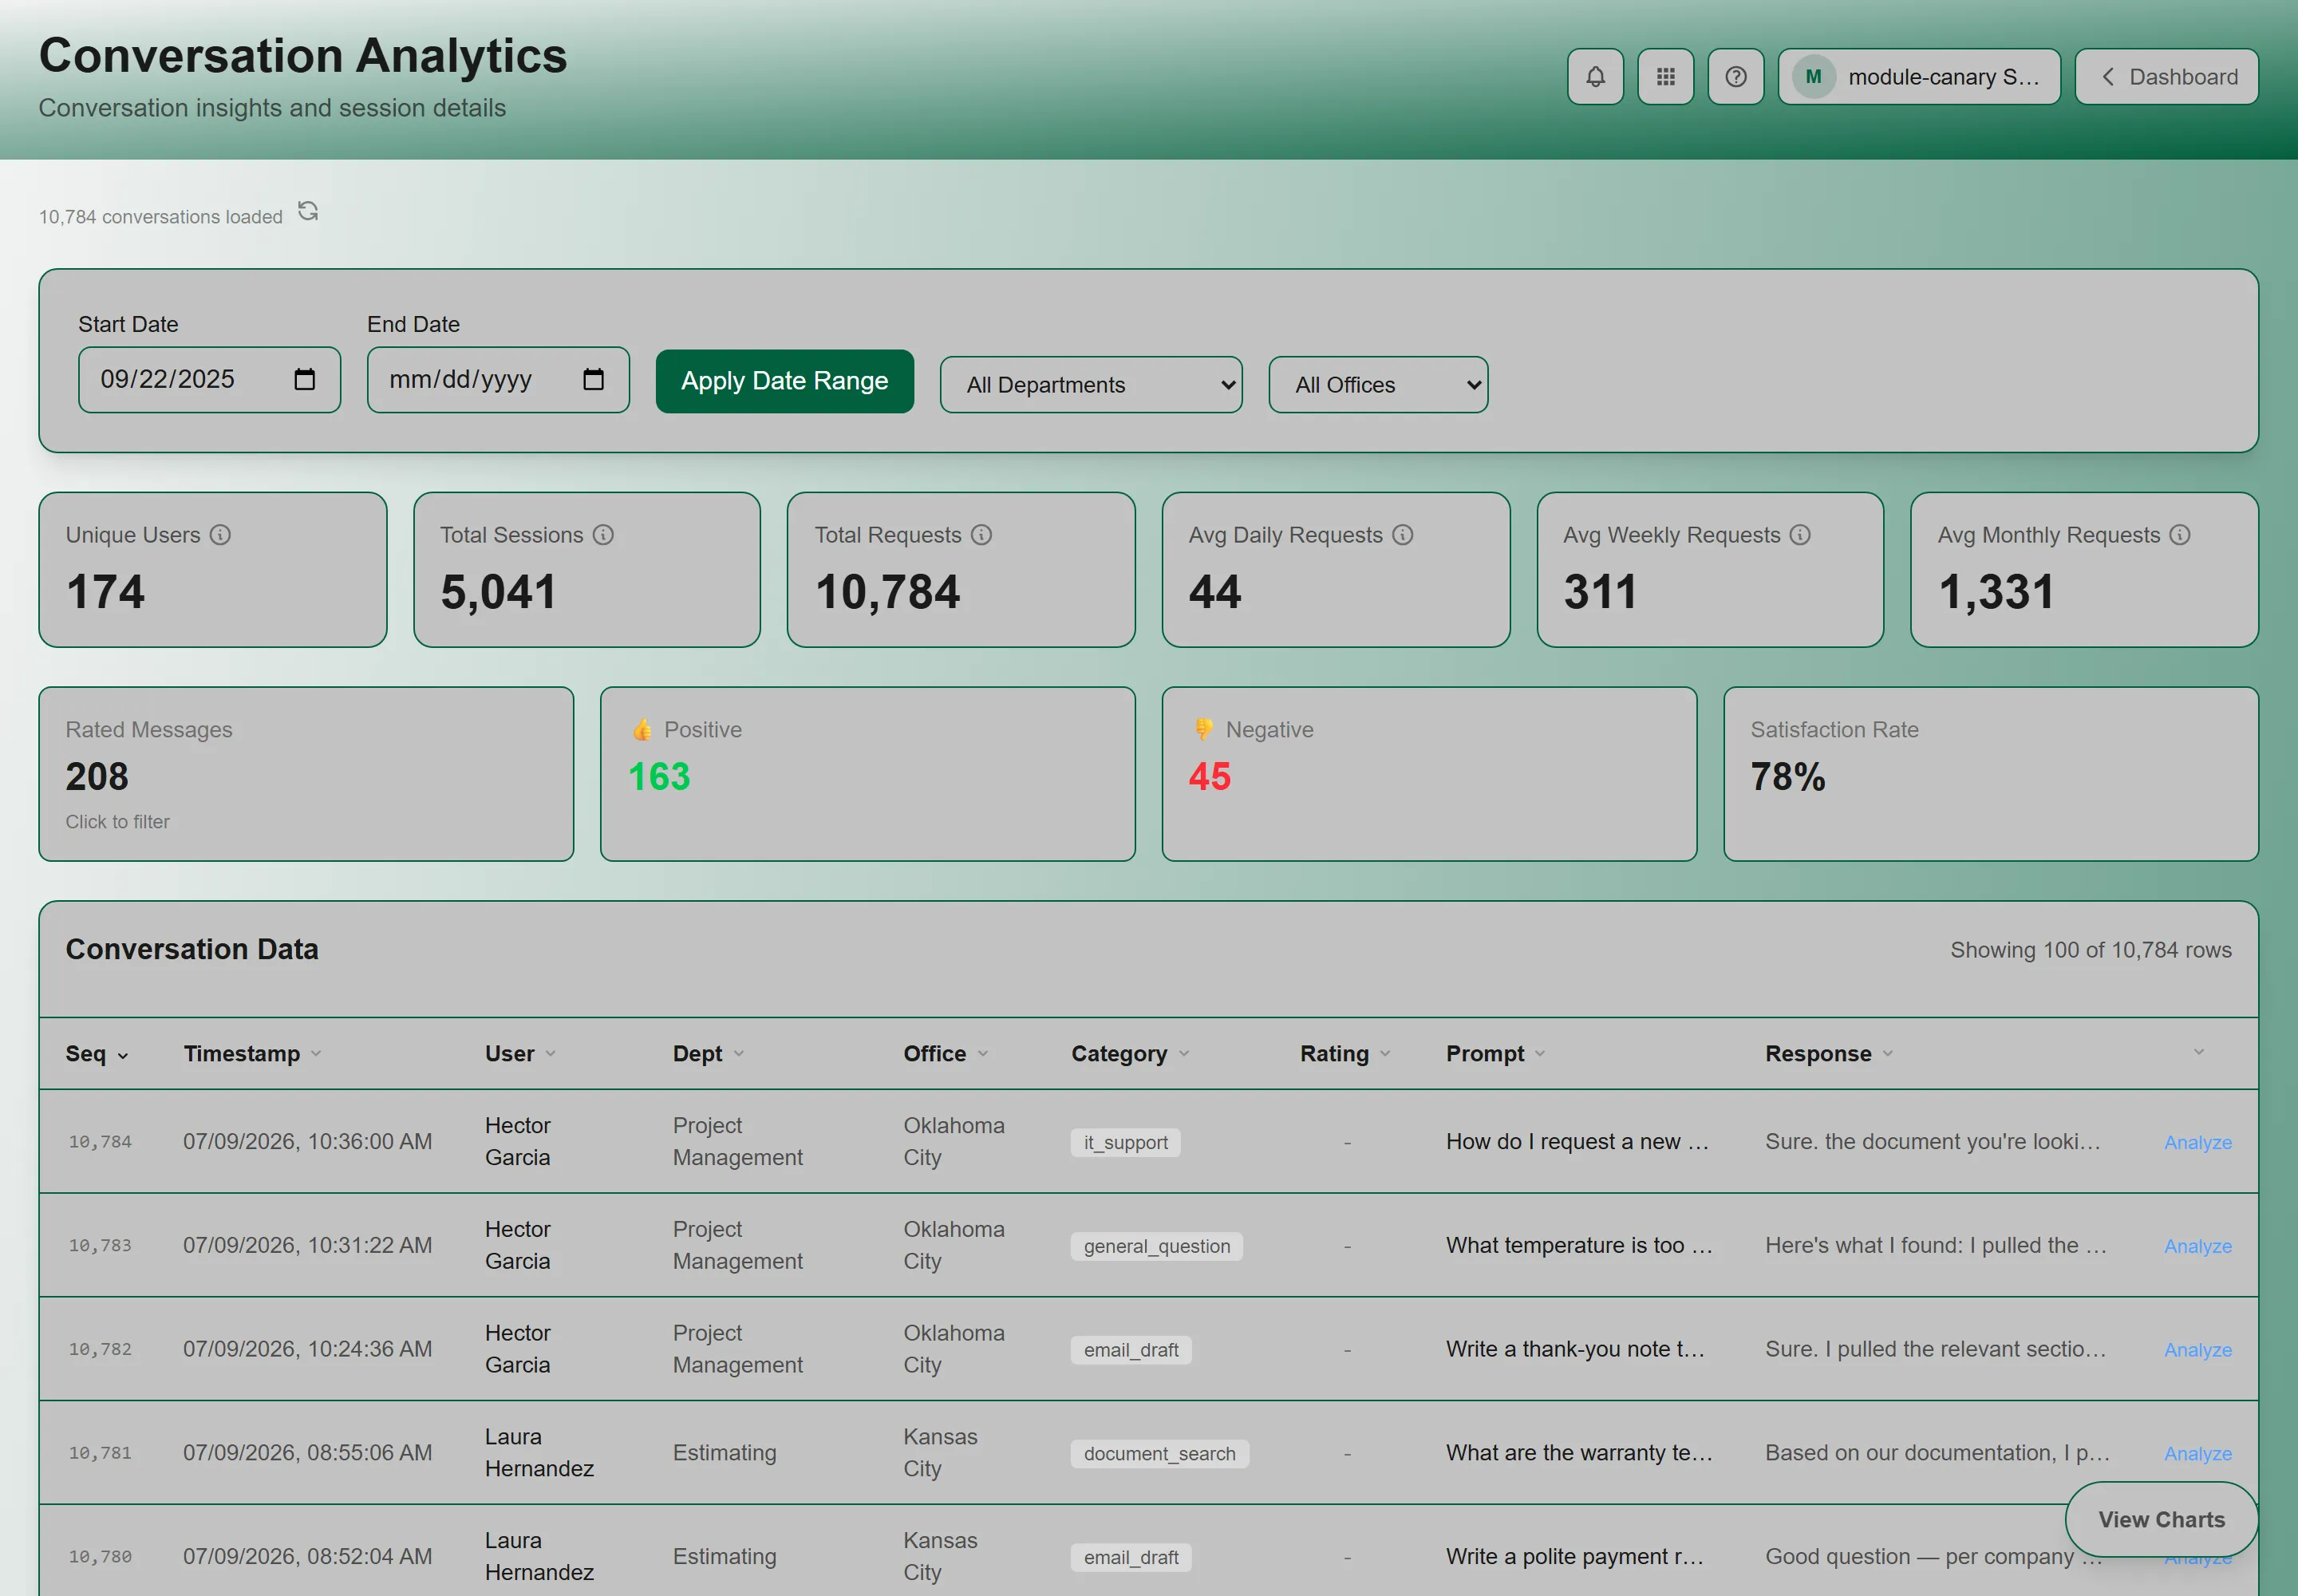Click the End Date input field
The width and height of the screenshot is (2298, 1596).
pos(498,380)
